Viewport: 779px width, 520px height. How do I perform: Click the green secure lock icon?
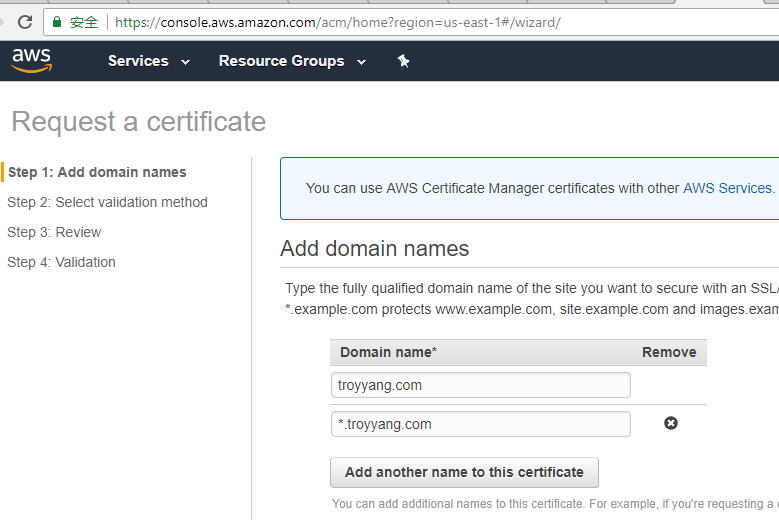57,22
